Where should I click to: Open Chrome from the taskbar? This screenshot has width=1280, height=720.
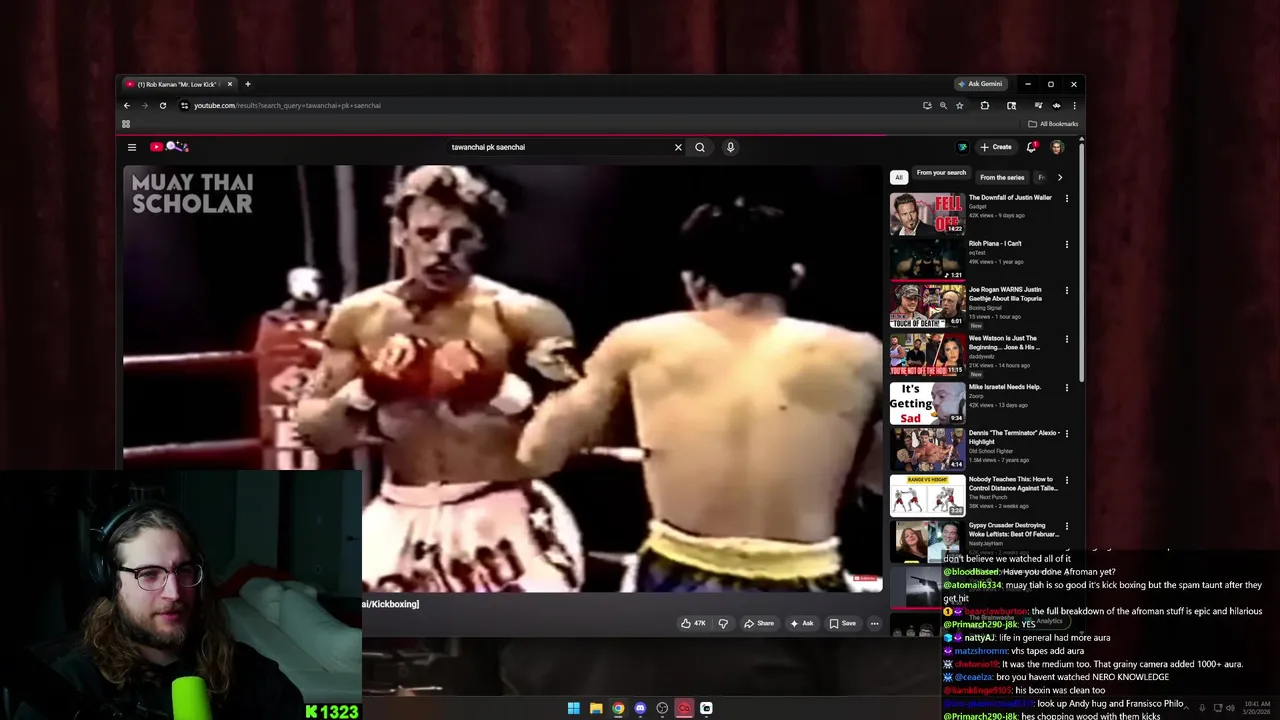(618, 708)
